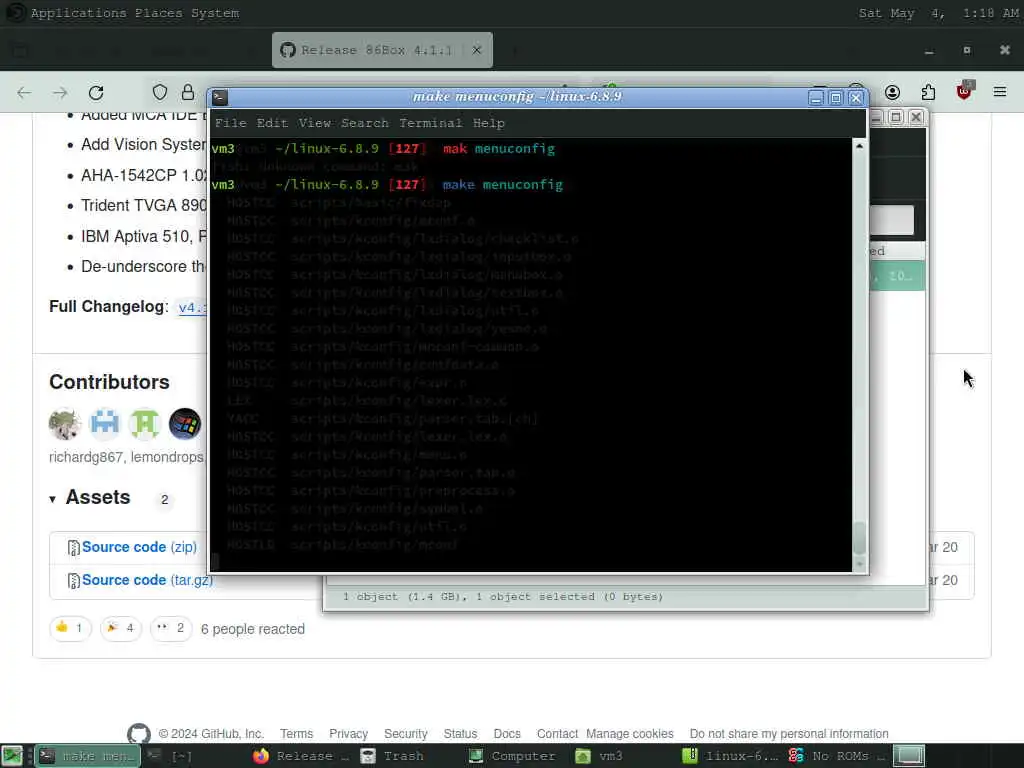Click the thumbs up reaction button
Image resolution: width=1024 pixels, height=768 pixels.
70,628
